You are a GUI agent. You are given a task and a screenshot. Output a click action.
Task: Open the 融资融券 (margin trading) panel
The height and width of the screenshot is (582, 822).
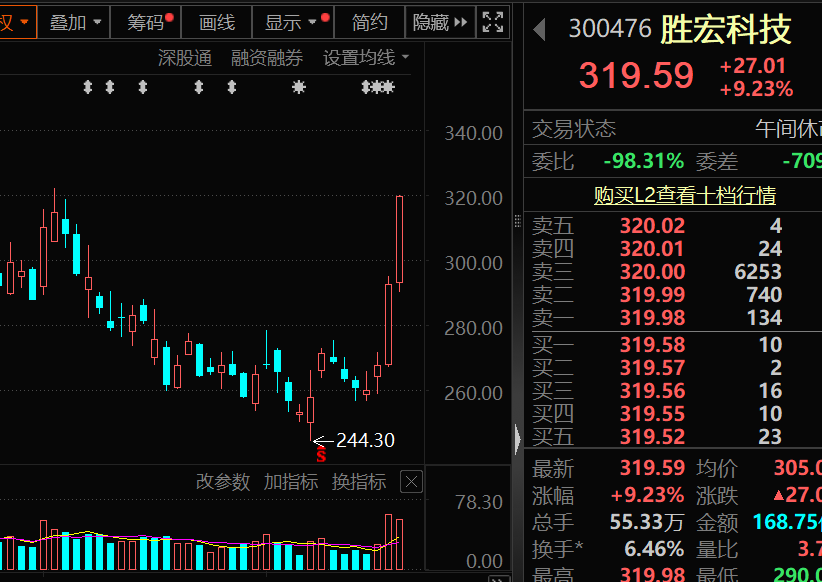point(266,57)
